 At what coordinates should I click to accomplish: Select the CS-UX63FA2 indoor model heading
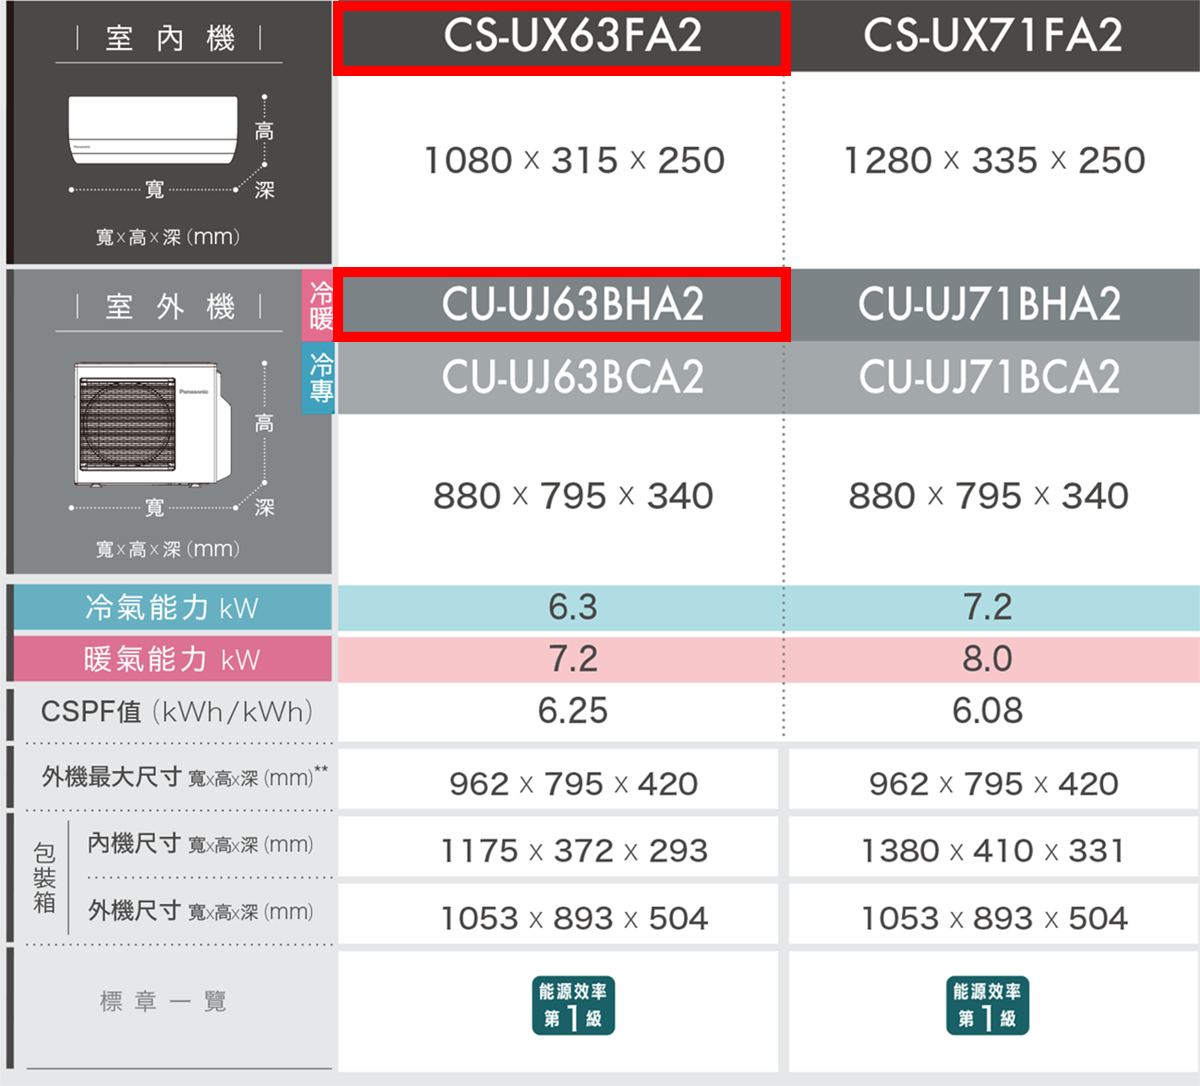point(572,36)
